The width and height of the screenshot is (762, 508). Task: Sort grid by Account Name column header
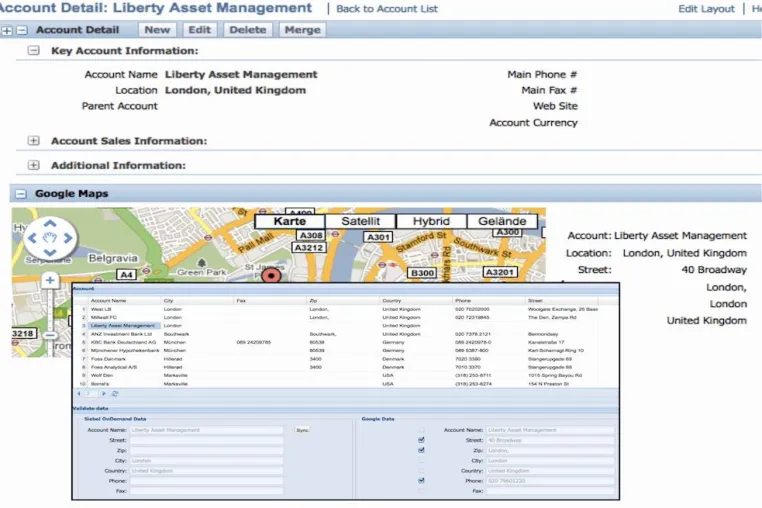click(x=124, y=300)
